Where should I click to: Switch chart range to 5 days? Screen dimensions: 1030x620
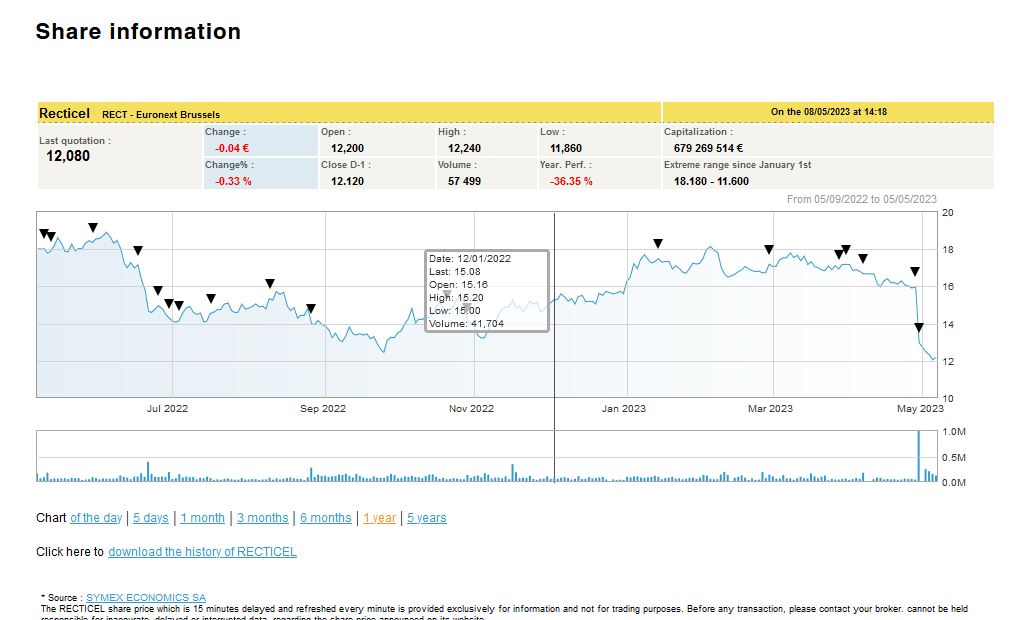tap(151, 518)
